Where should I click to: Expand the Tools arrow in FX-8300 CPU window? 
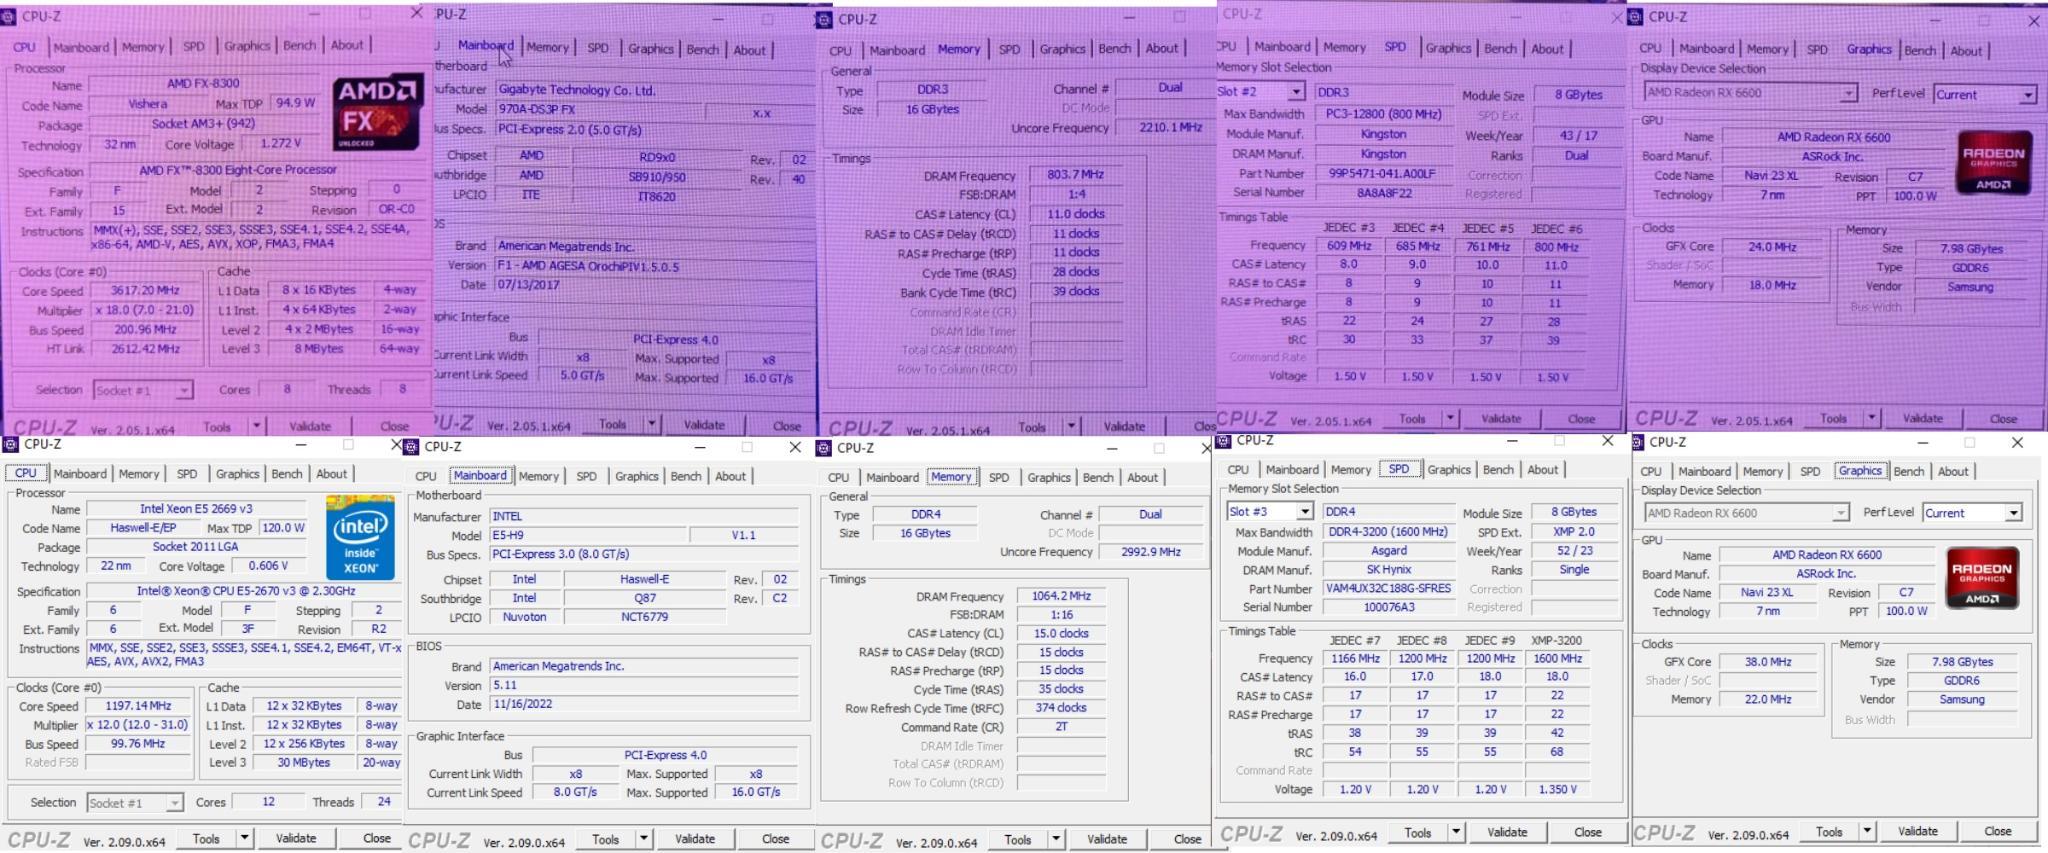[256, 426]
